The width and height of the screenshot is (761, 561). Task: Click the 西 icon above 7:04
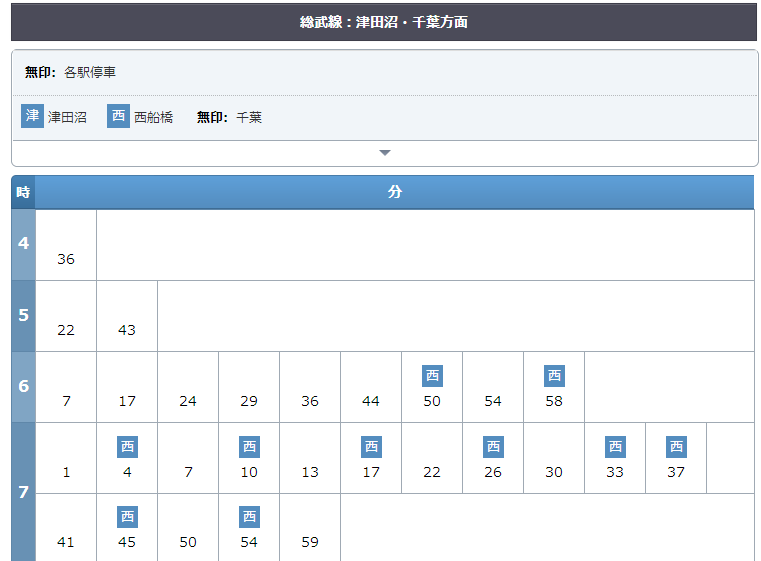[127, 447]
